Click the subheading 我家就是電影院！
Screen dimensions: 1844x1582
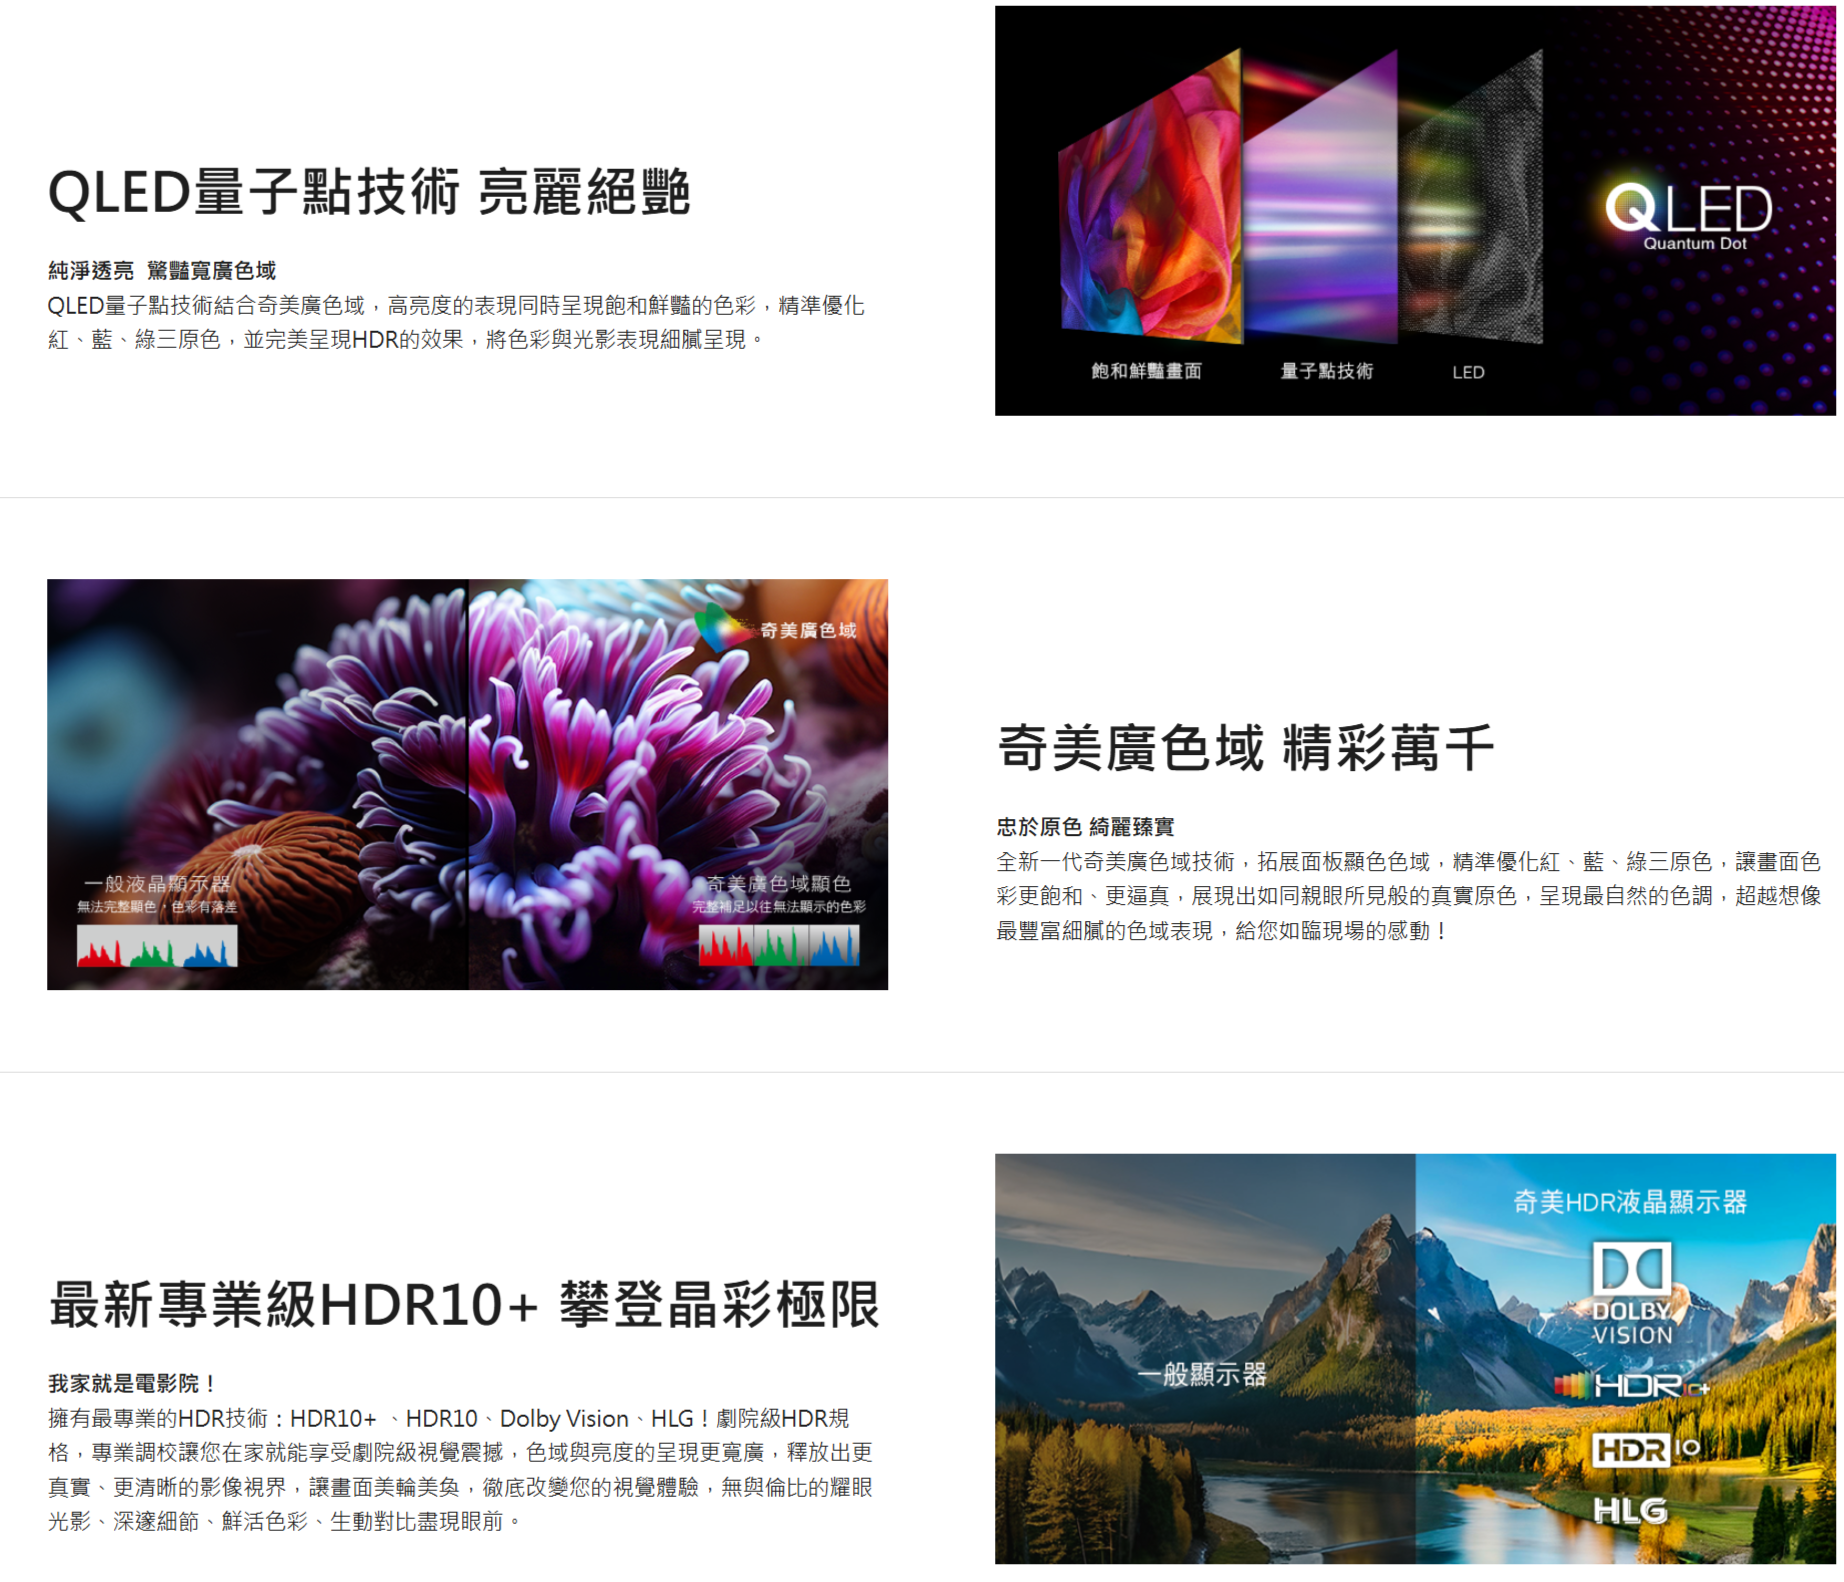pos(133,1383)
